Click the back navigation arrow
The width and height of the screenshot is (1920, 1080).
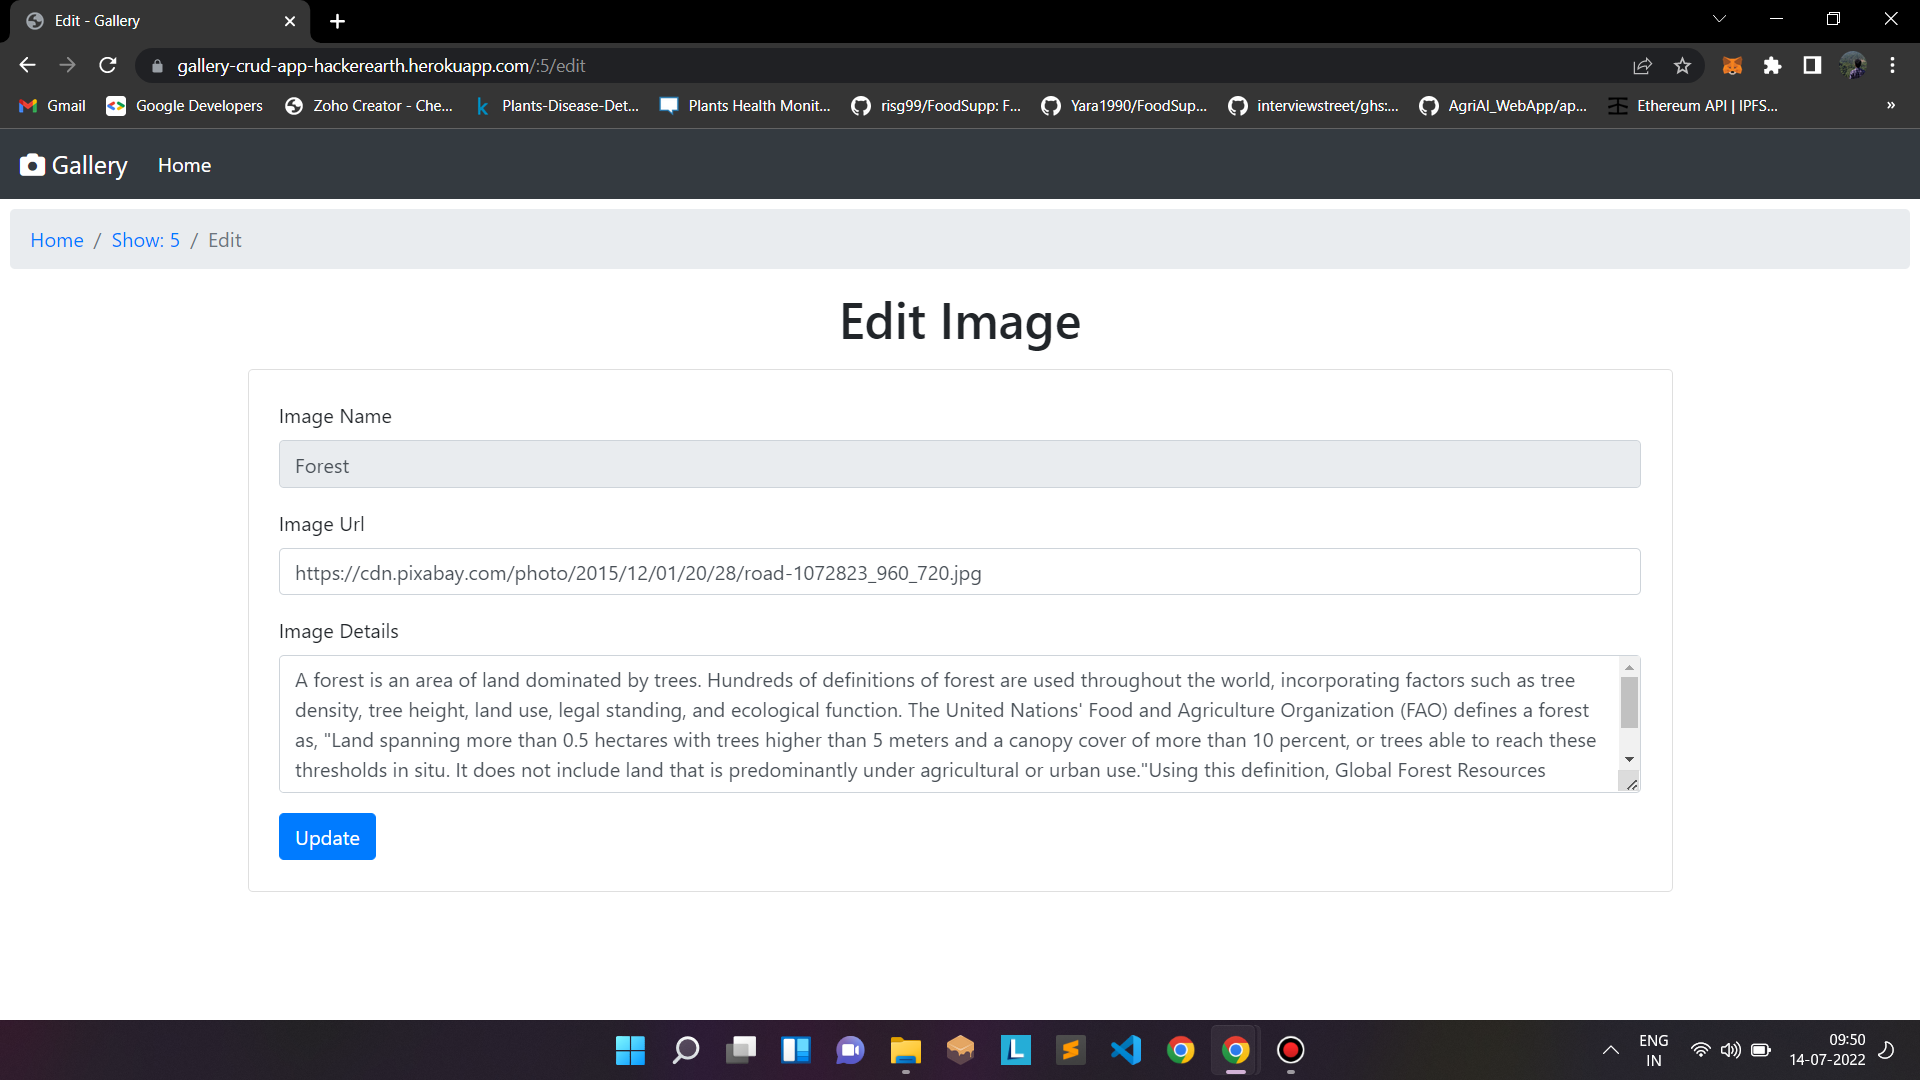[28, 66]
